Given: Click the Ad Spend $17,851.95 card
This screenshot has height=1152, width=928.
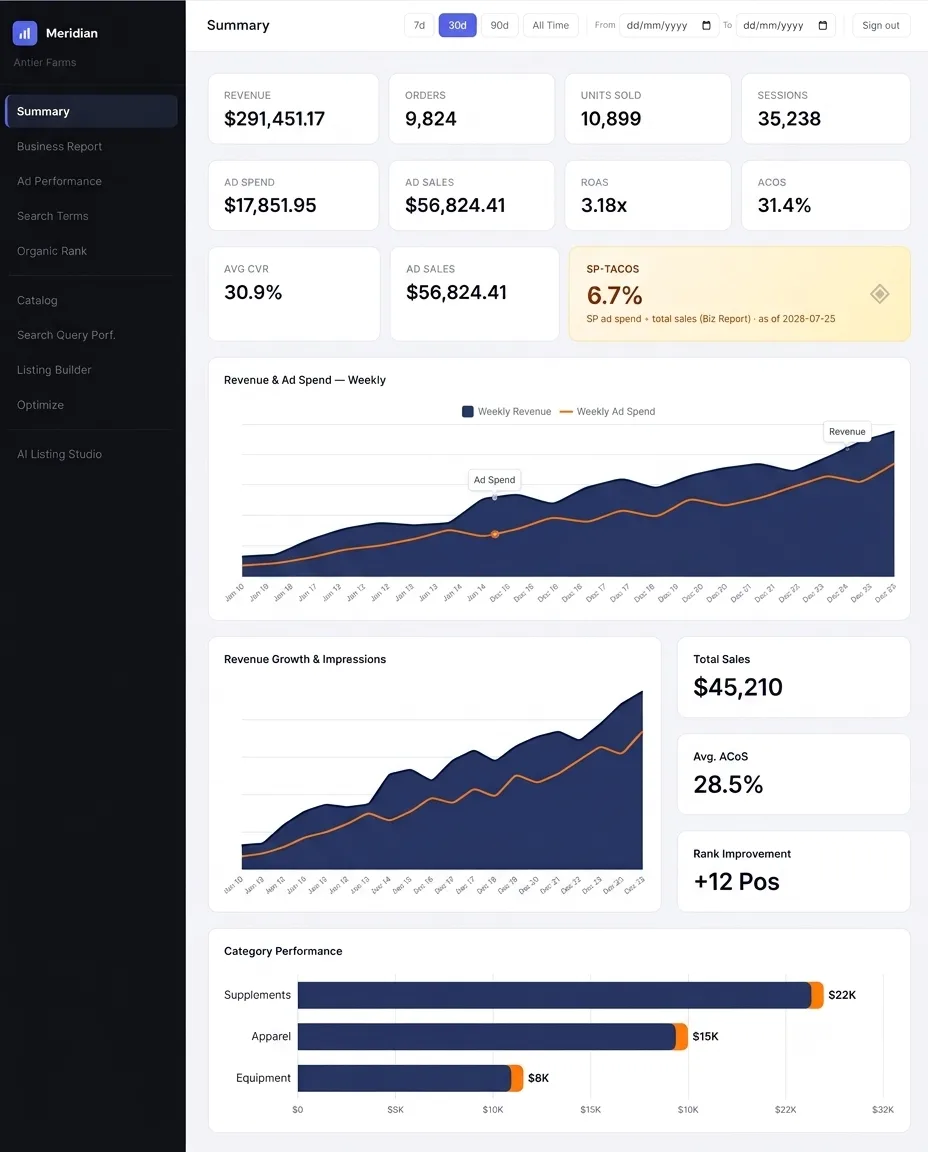Looking at the screenshot, I should [x=293, y=195].
